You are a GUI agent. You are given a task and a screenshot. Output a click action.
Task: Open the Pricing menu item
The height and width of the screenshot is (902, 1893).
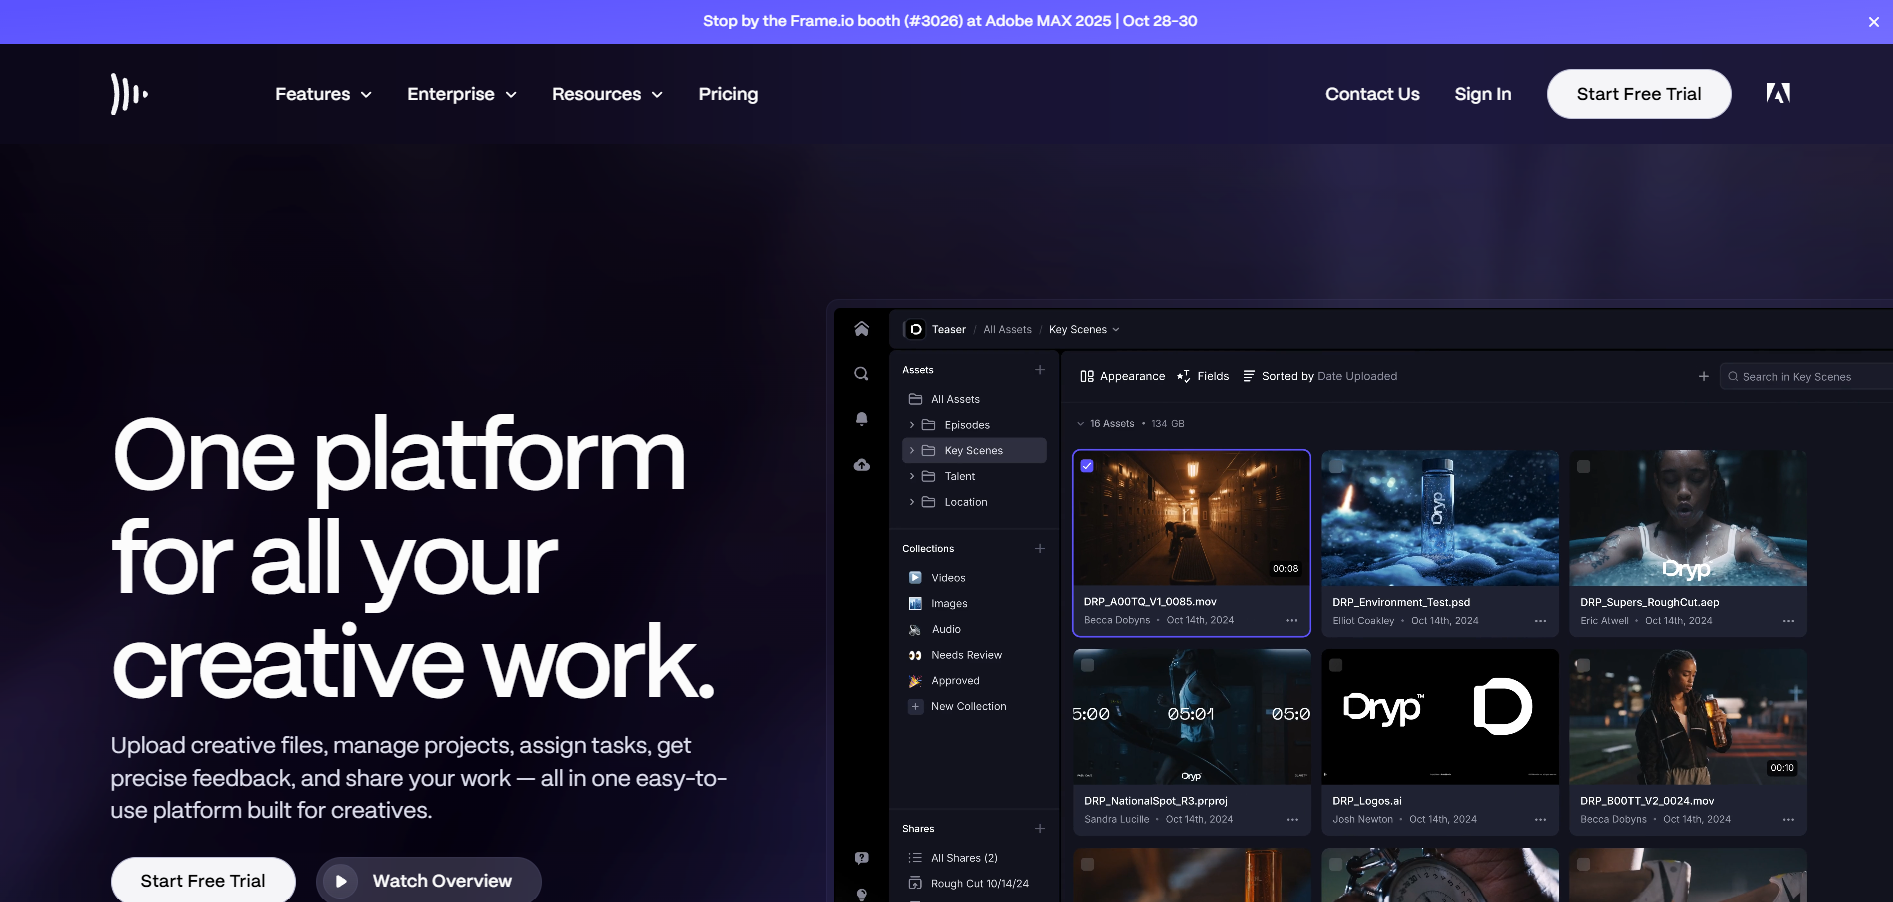click(728, 94)
